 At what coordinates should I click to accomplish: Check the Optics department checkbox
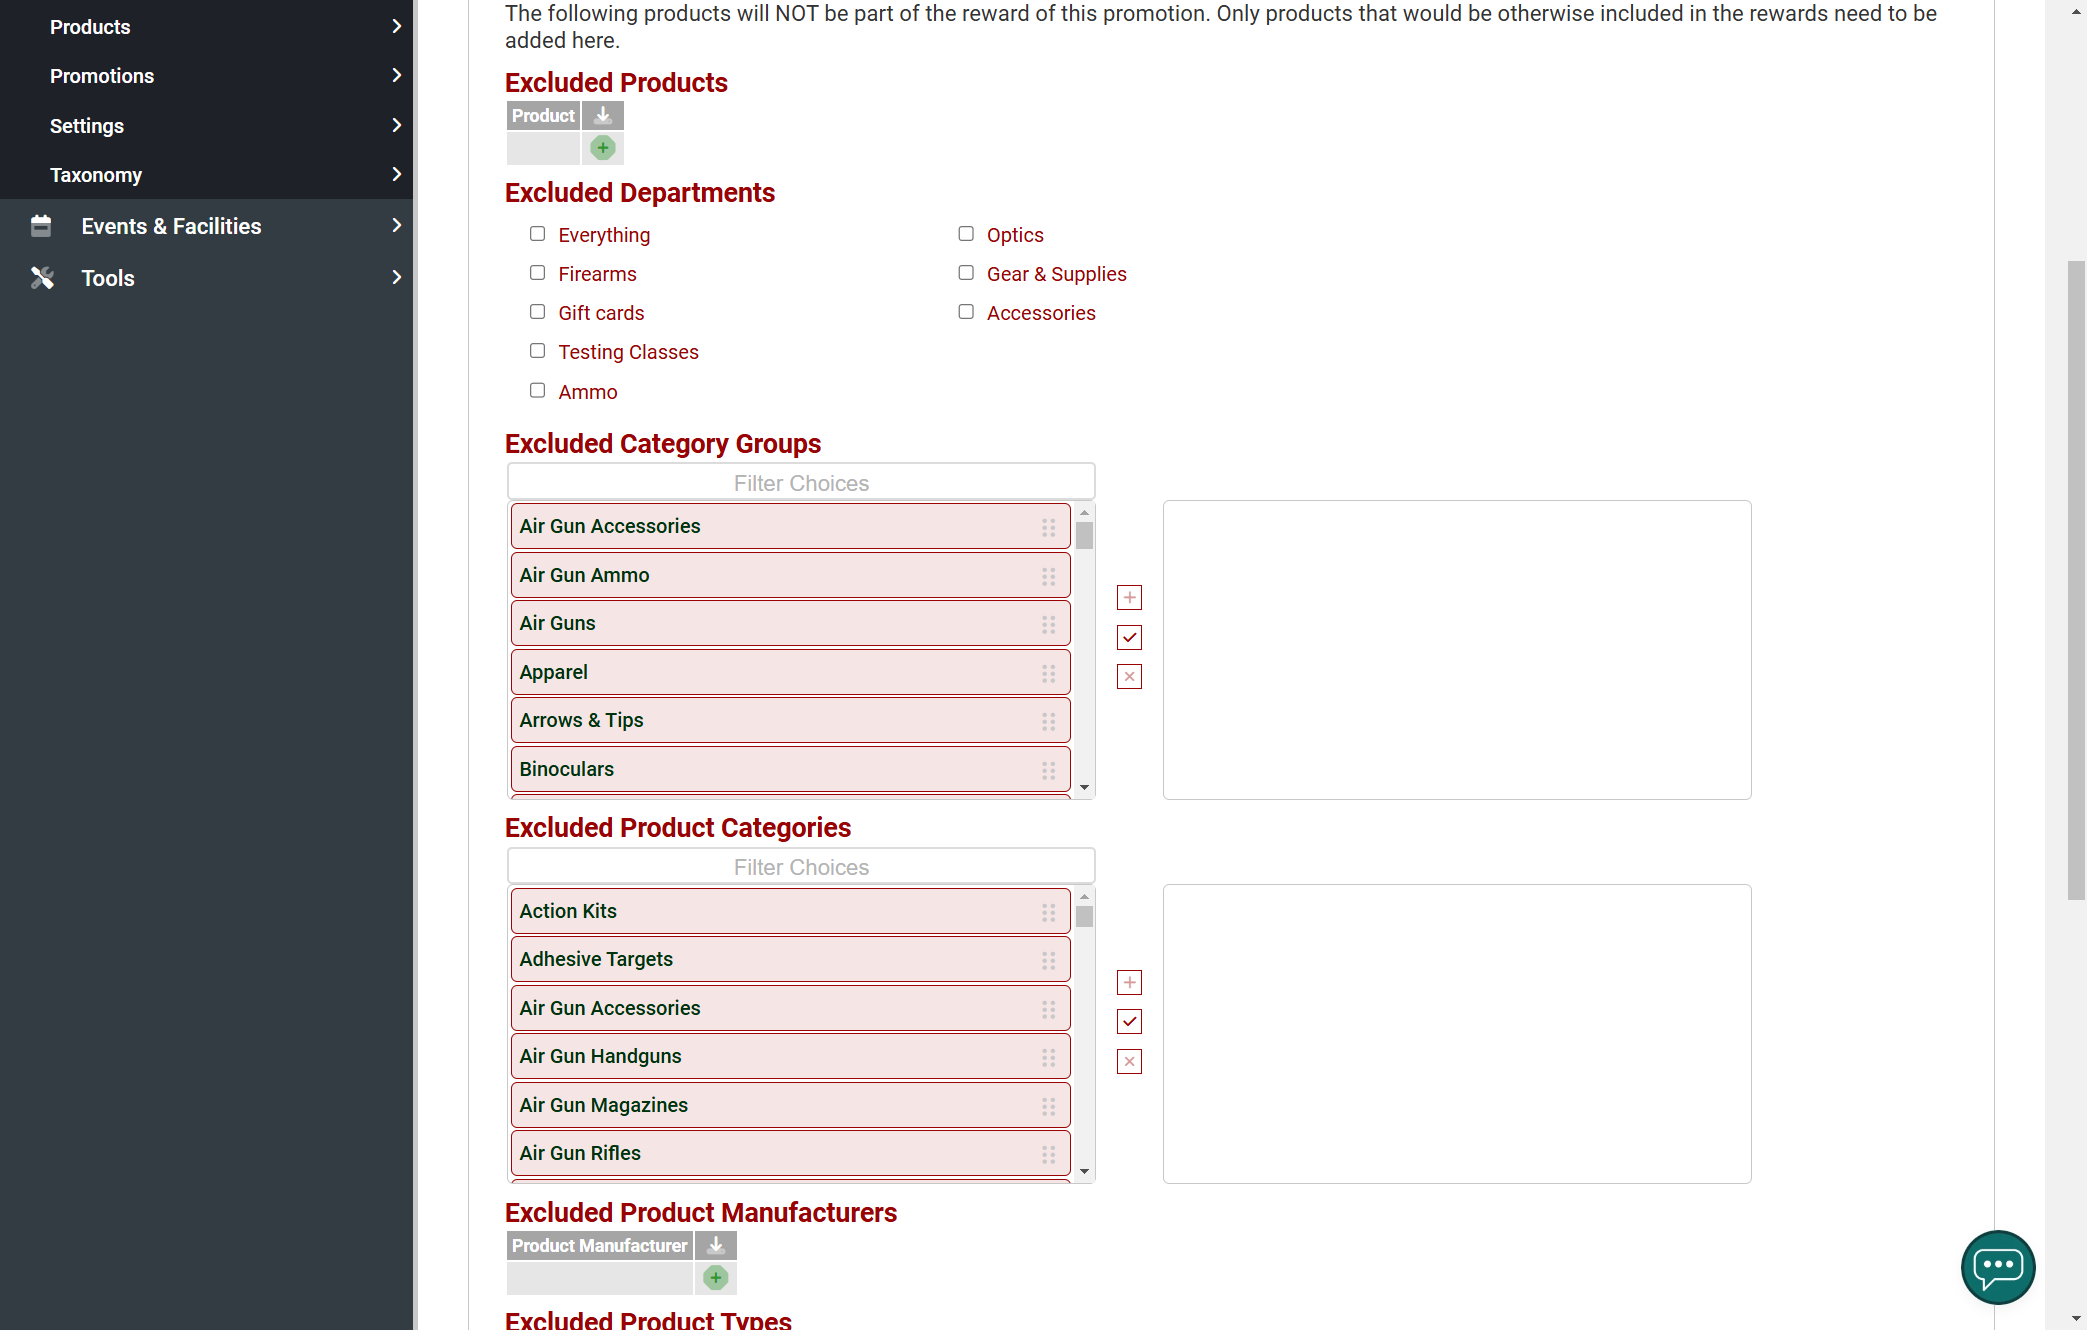[x=966, y=234]
